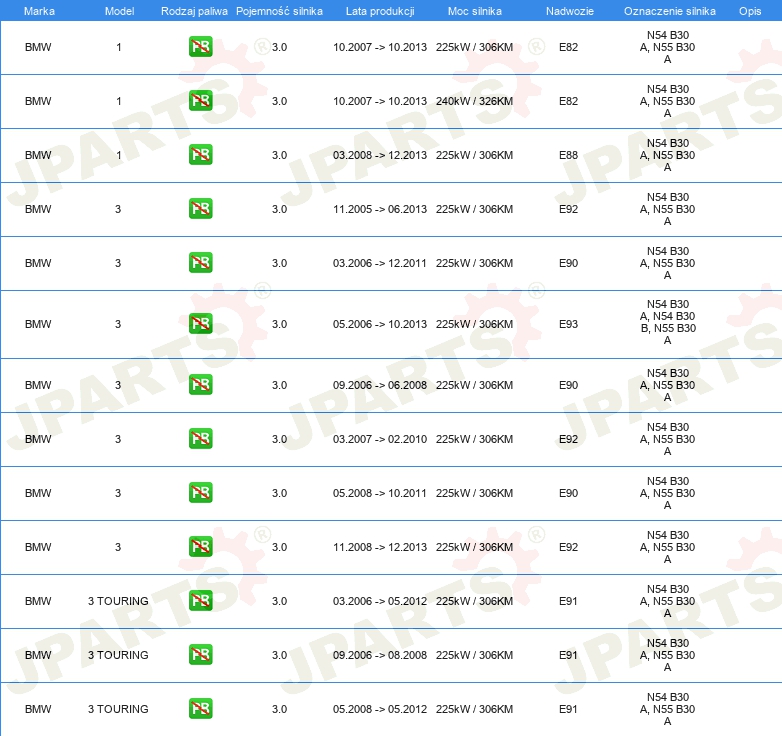Select the E93 body code cell
This screenshot has height=736, width=782.
click(x=568, y=324)
